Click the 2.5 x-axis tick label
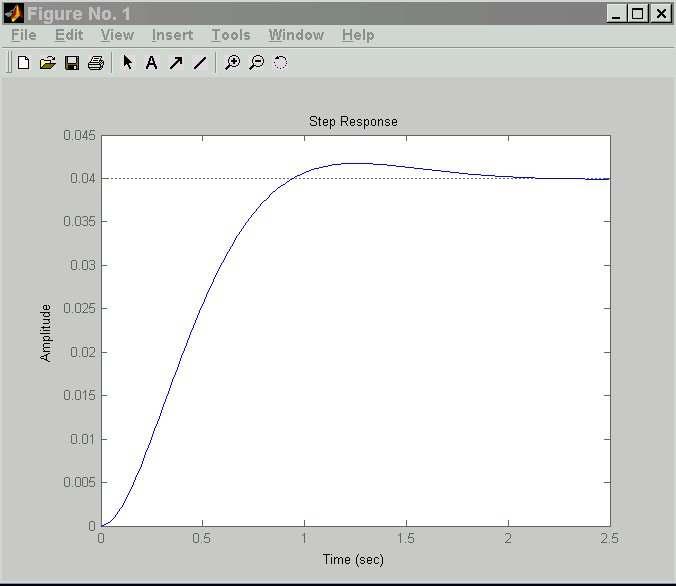The height and width of the screenshot is (586, 676). (x=609, y=538)
